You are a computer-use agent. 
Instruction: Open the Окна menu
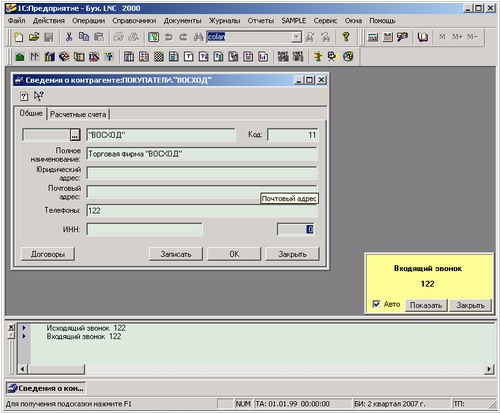point(353,21)
